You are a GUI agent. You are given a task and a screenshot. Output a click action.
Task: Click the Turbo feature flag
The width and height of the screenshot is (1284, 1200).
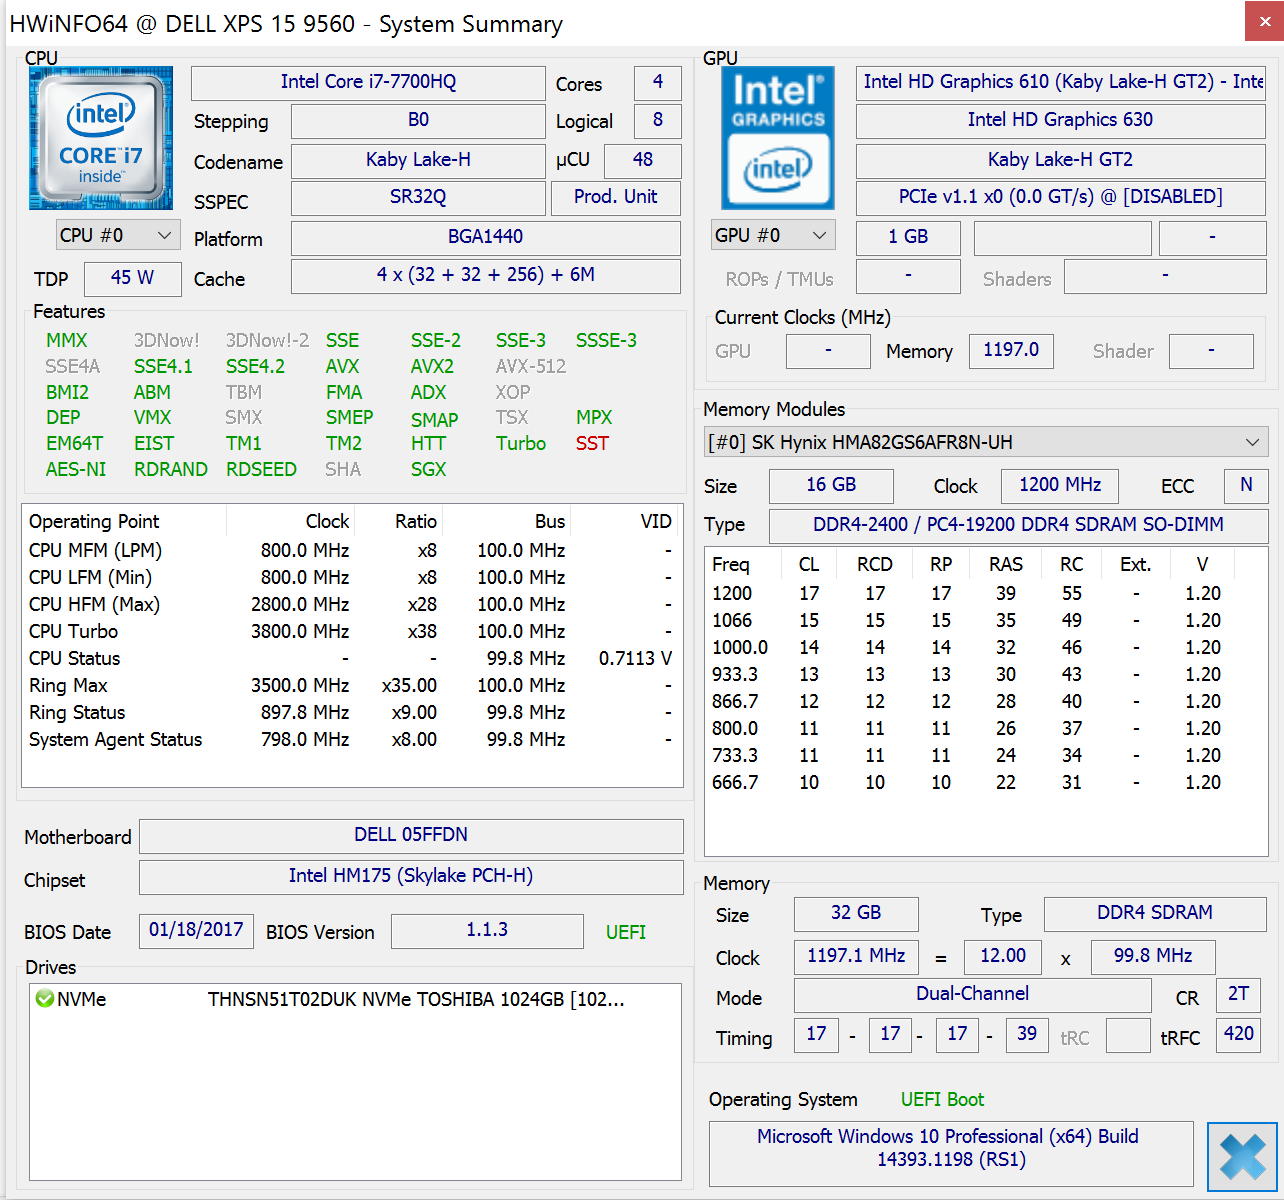[x=521, y=443]
